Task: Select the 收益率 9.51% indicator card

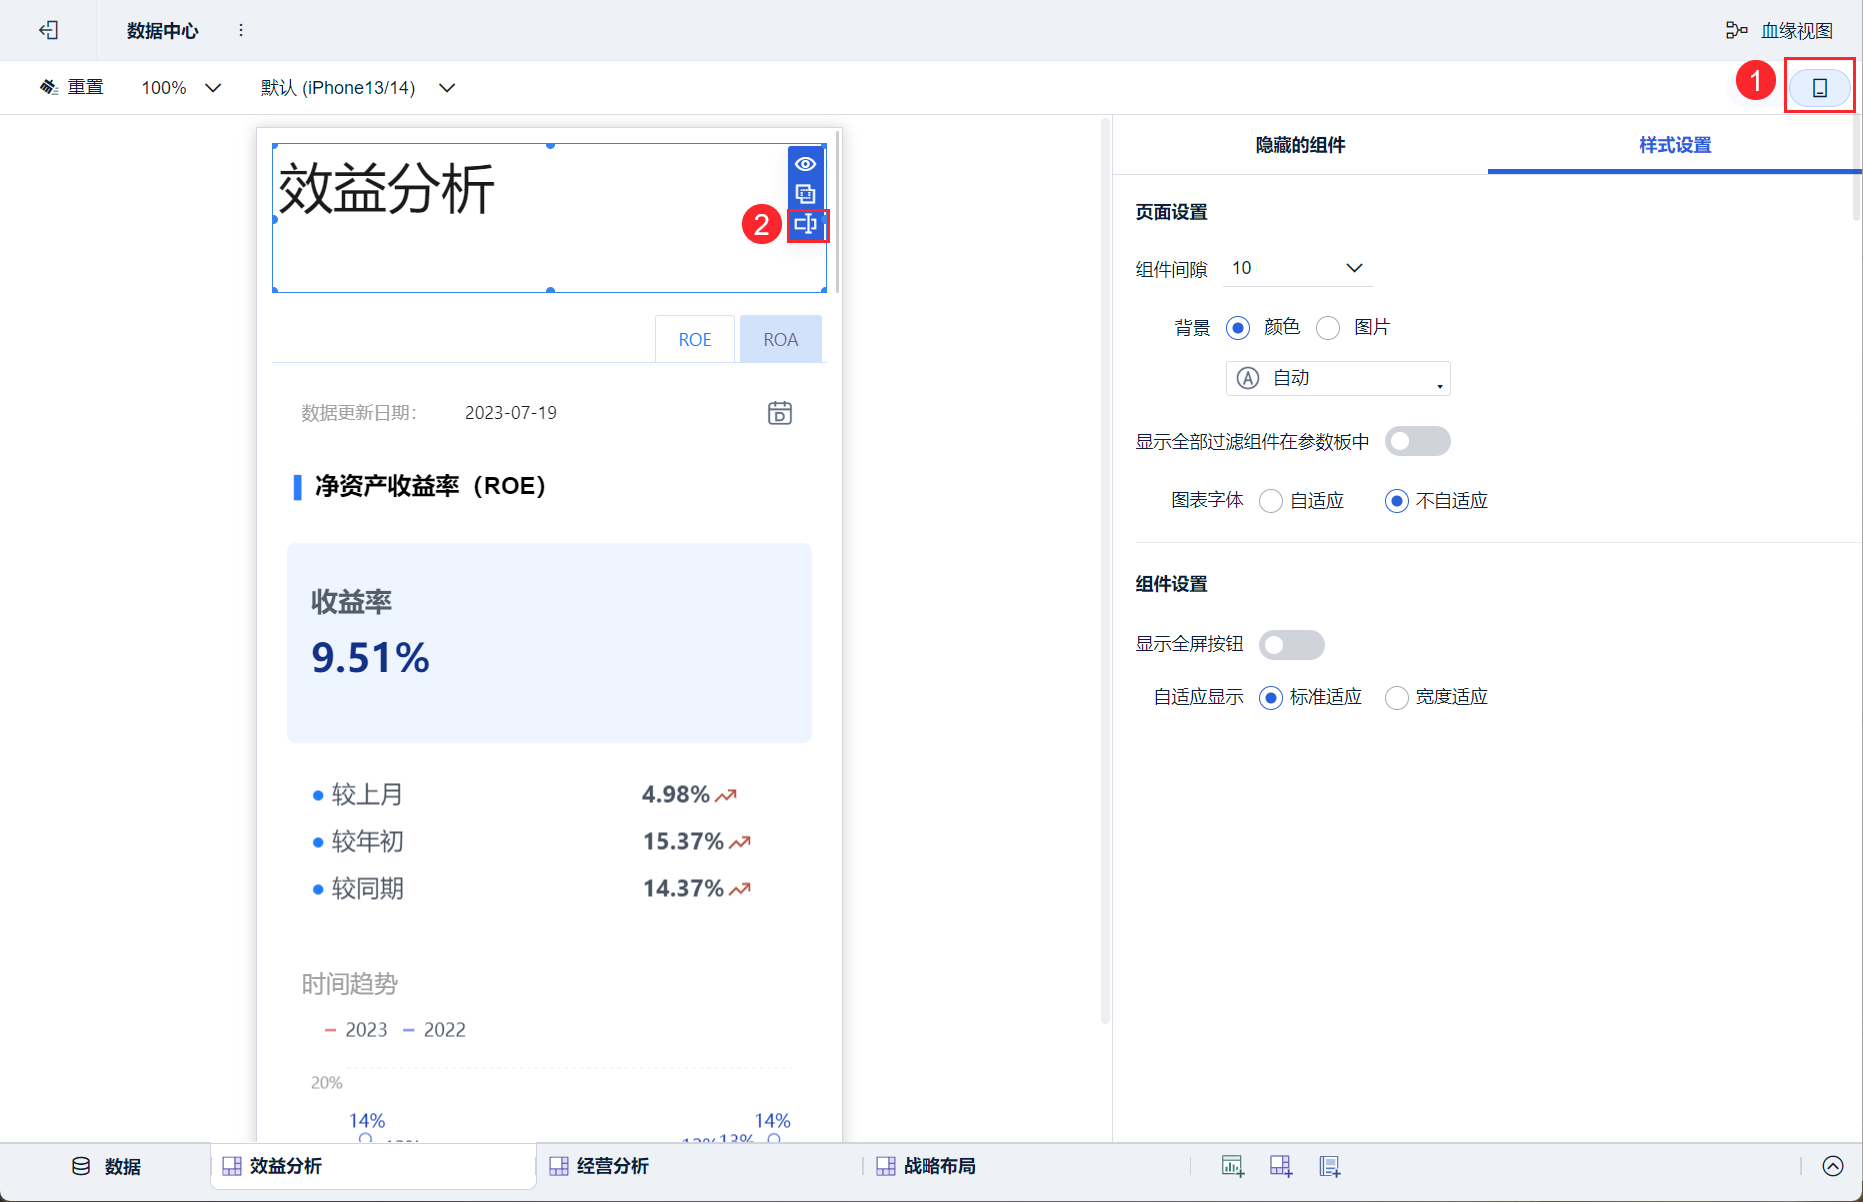Action: [x=549, y=642]
